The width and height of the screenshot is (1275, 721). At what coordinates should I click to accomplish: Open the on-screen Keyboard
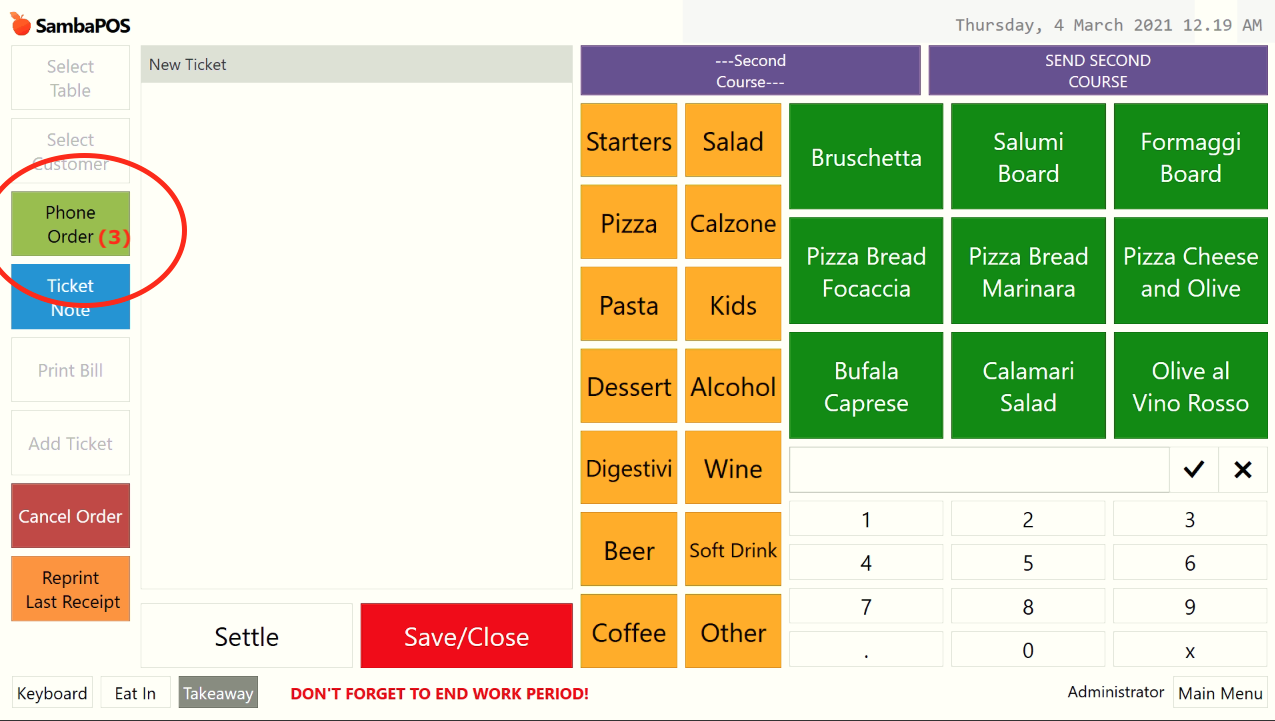pyautogui.click(x=52, y=693)
